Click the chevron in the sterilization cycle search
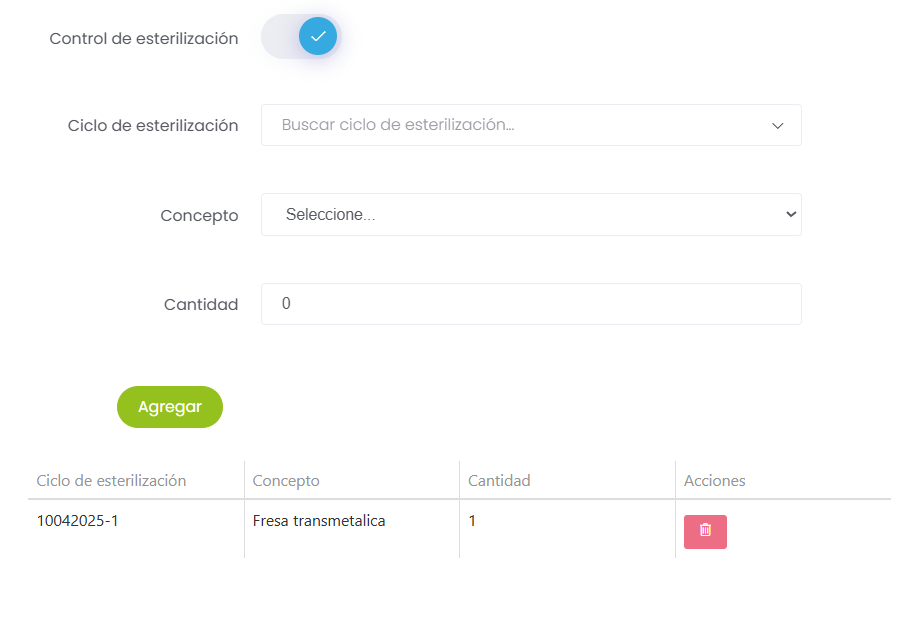 pyautogui.click(x=778, y=126)
